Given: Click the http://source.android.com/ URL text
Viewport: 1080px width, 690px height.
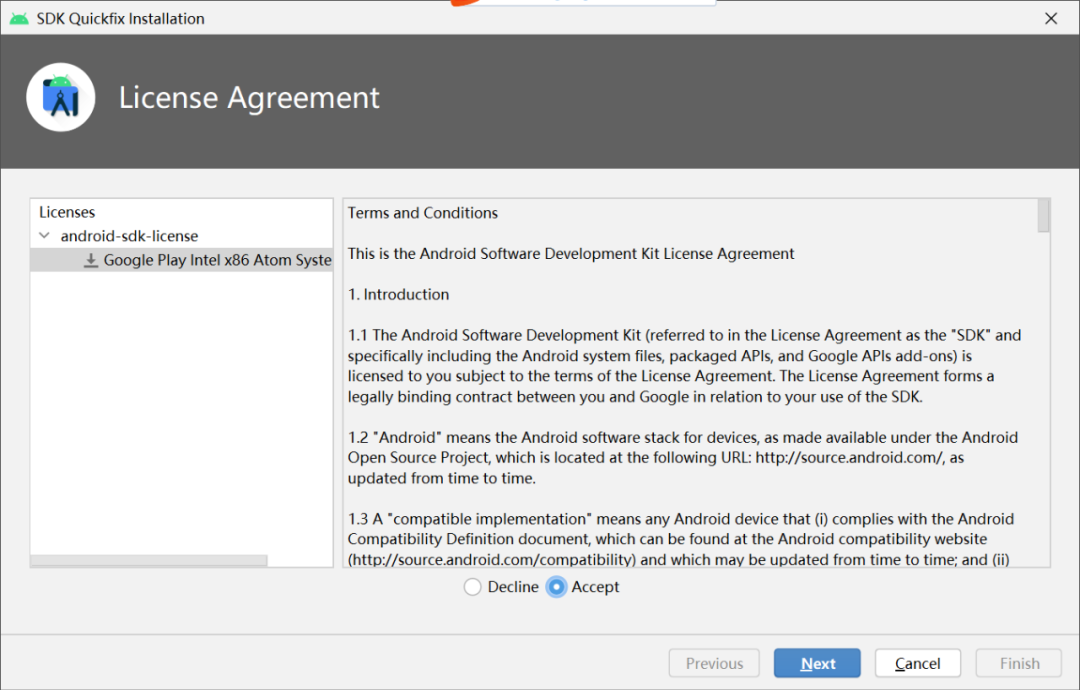Looking at the screenshot, I should 850,457.
